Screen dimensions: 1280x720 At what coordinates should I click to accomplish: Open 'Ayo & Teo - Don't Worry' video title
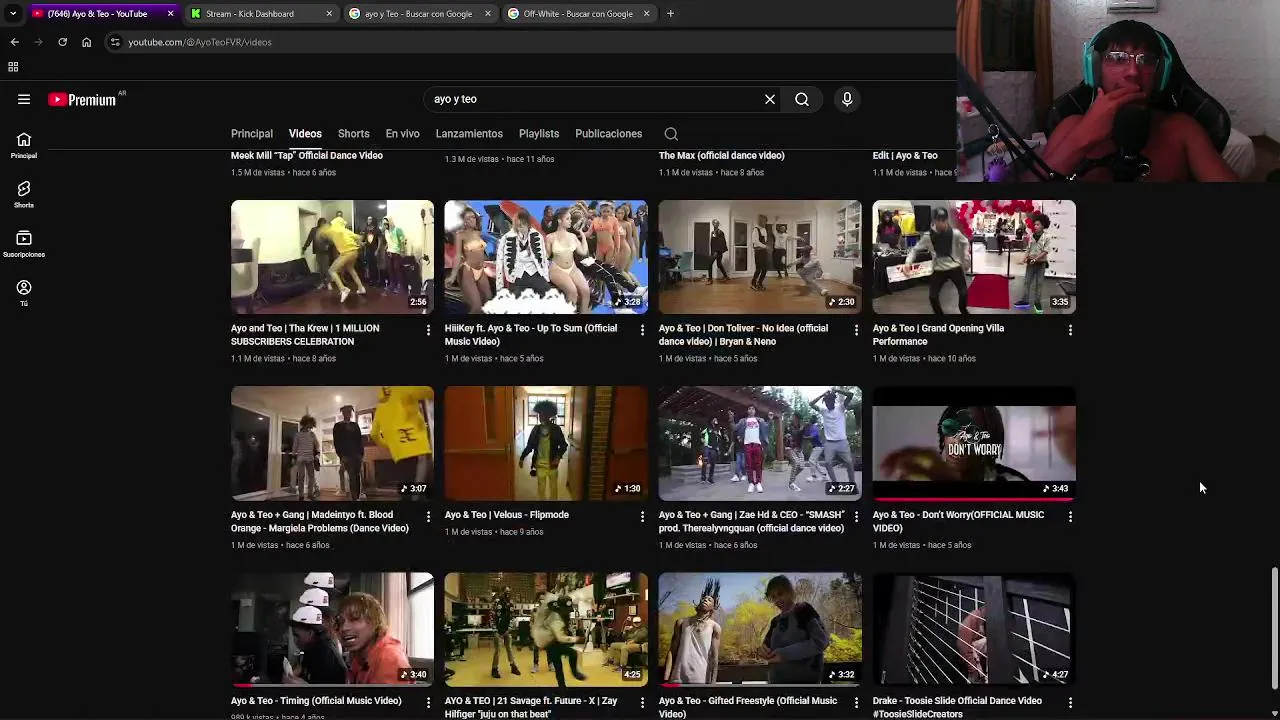coord(958,521)
